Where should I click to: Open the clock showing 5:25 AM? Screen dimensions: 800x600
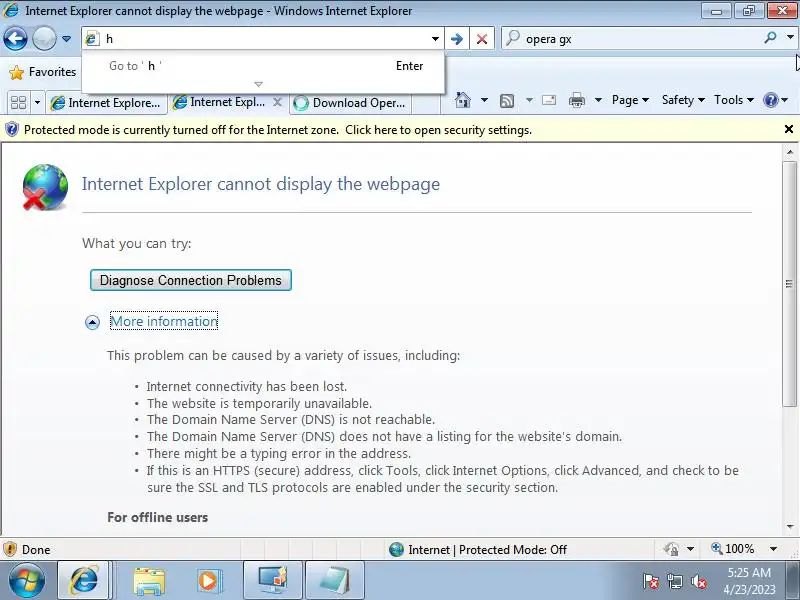[x=749, y=581]
